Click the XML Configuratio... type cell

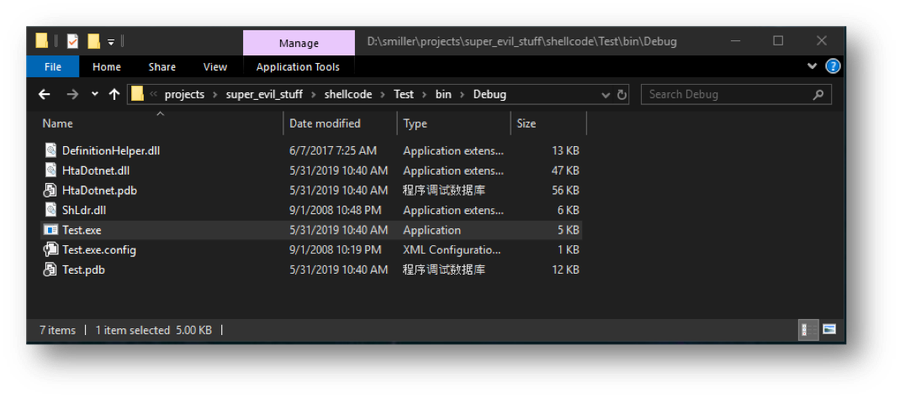[452, 250]
